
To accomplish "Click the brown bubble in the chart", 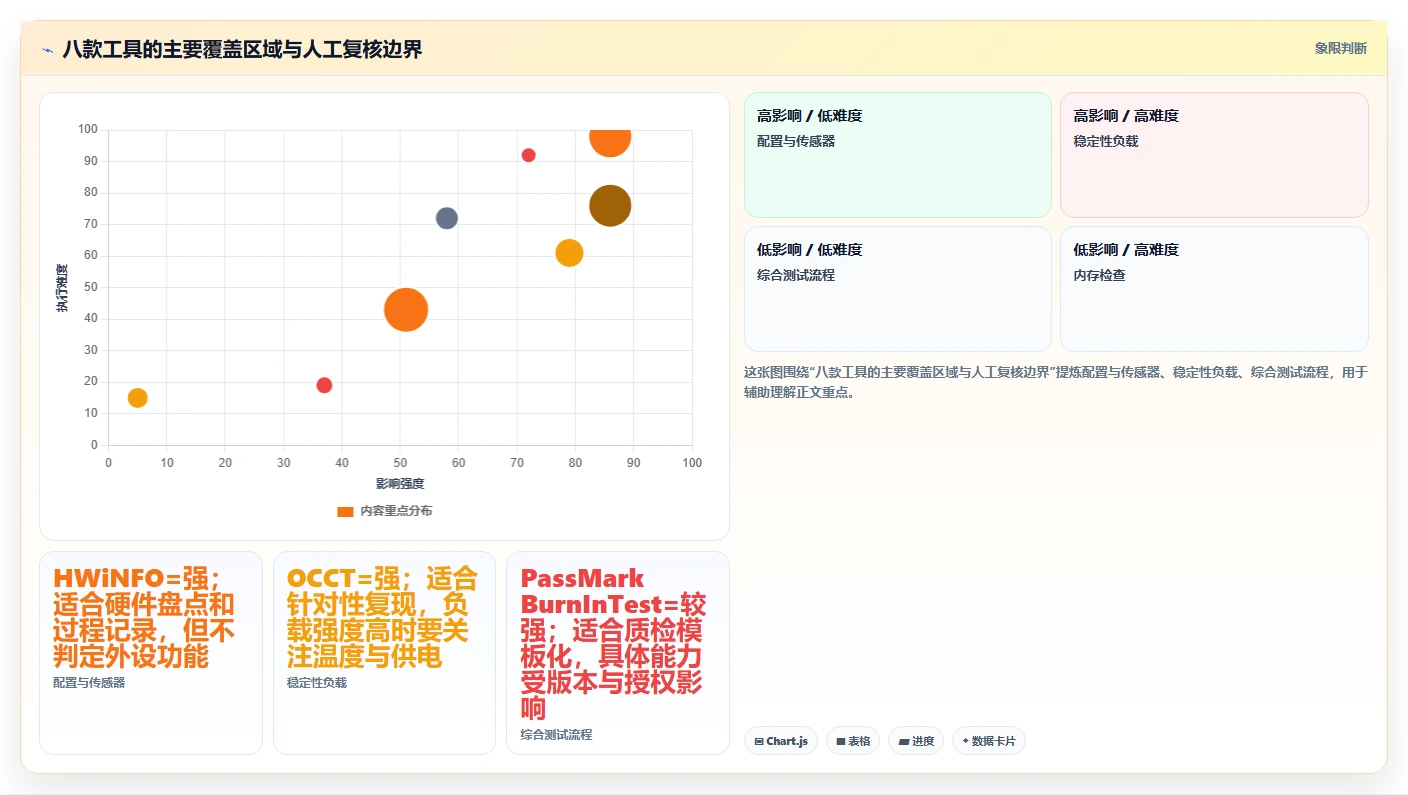I will pyautogui.click(x=610, y=205).
